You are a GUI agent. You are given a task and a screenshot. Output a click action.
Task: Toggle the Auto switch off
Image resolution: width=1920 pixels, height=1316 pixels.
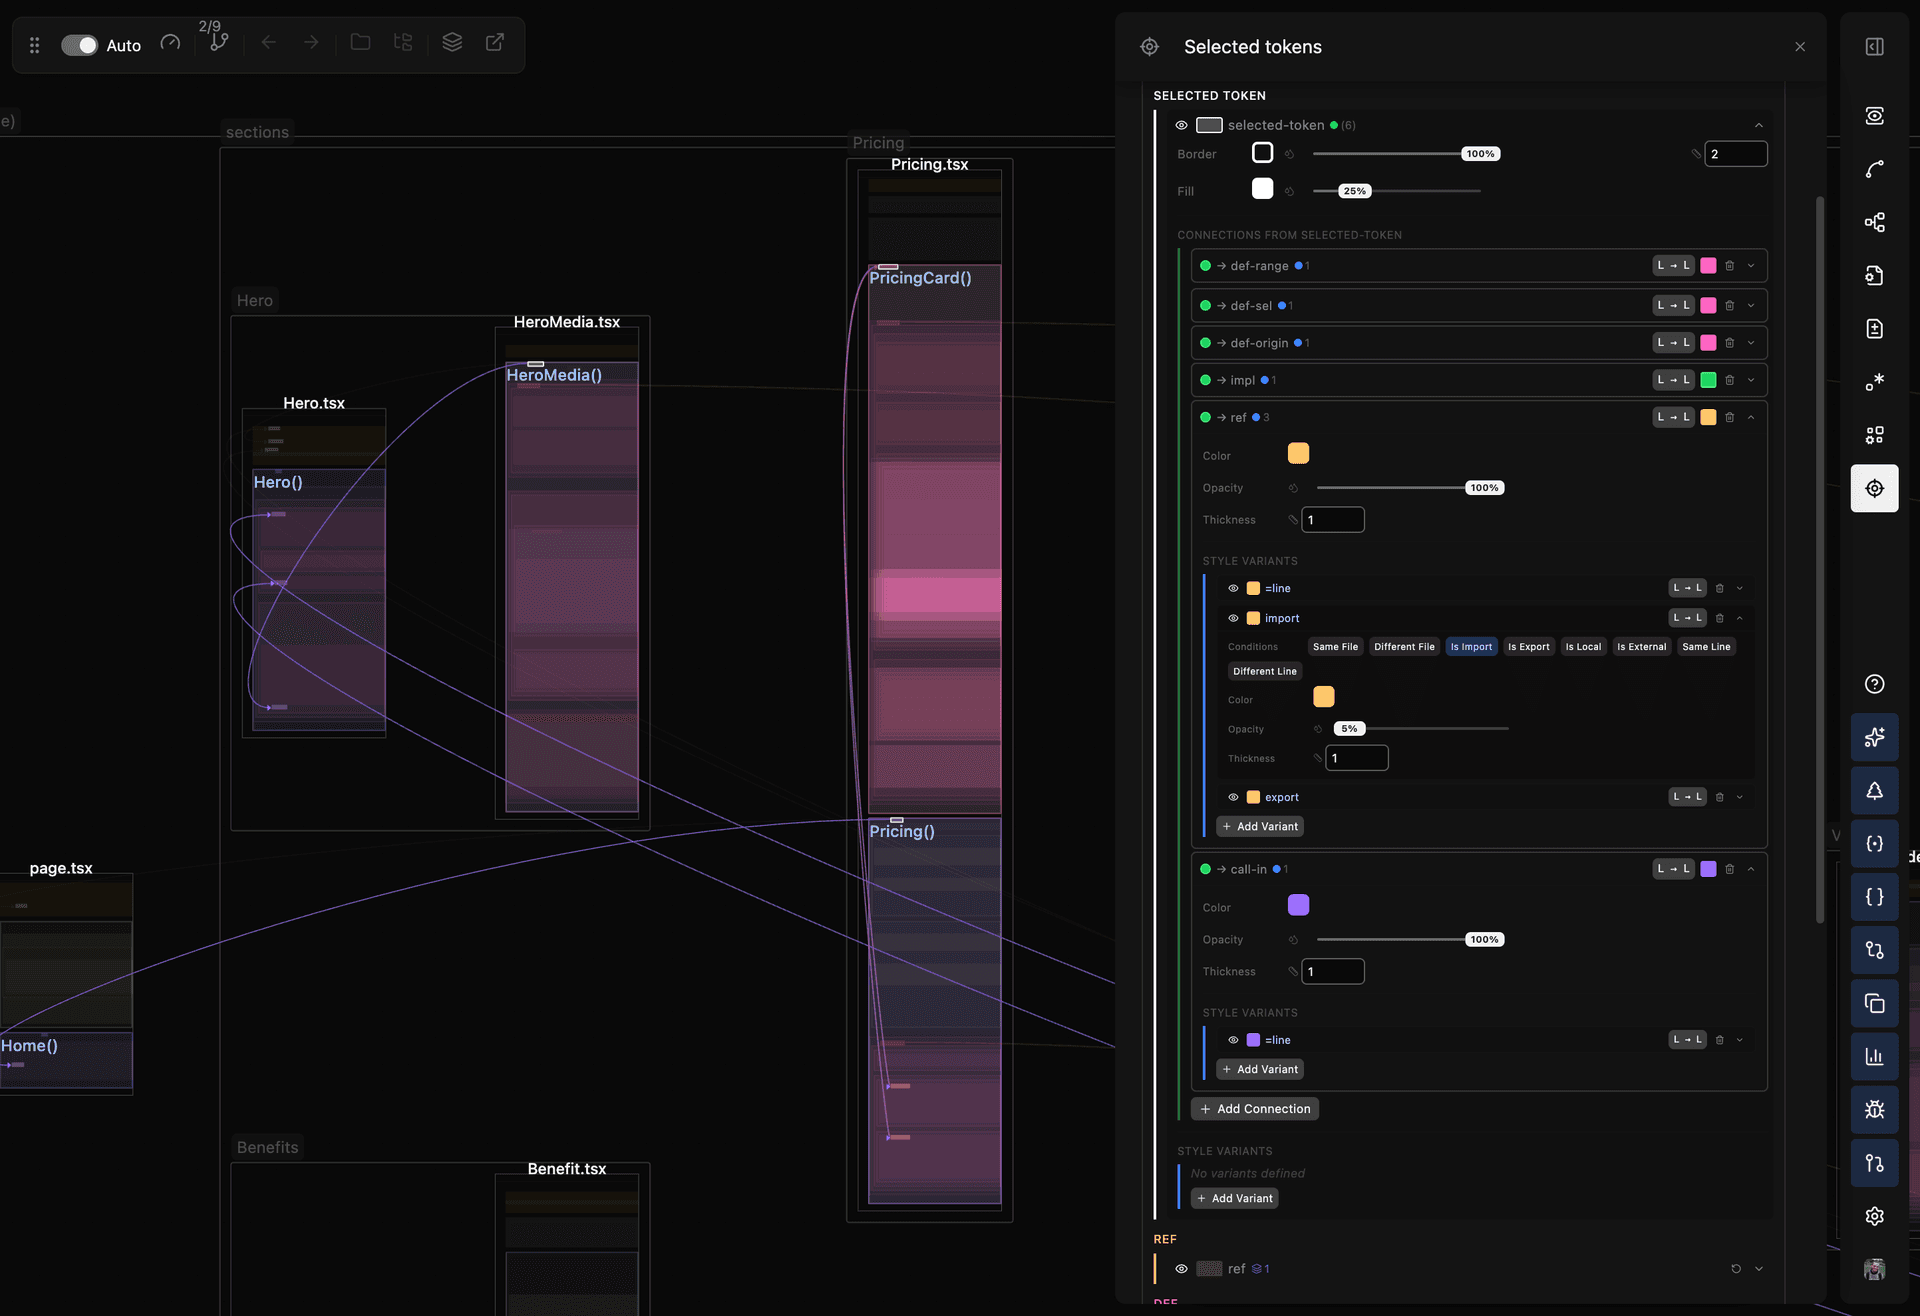(x=79, y=45)
